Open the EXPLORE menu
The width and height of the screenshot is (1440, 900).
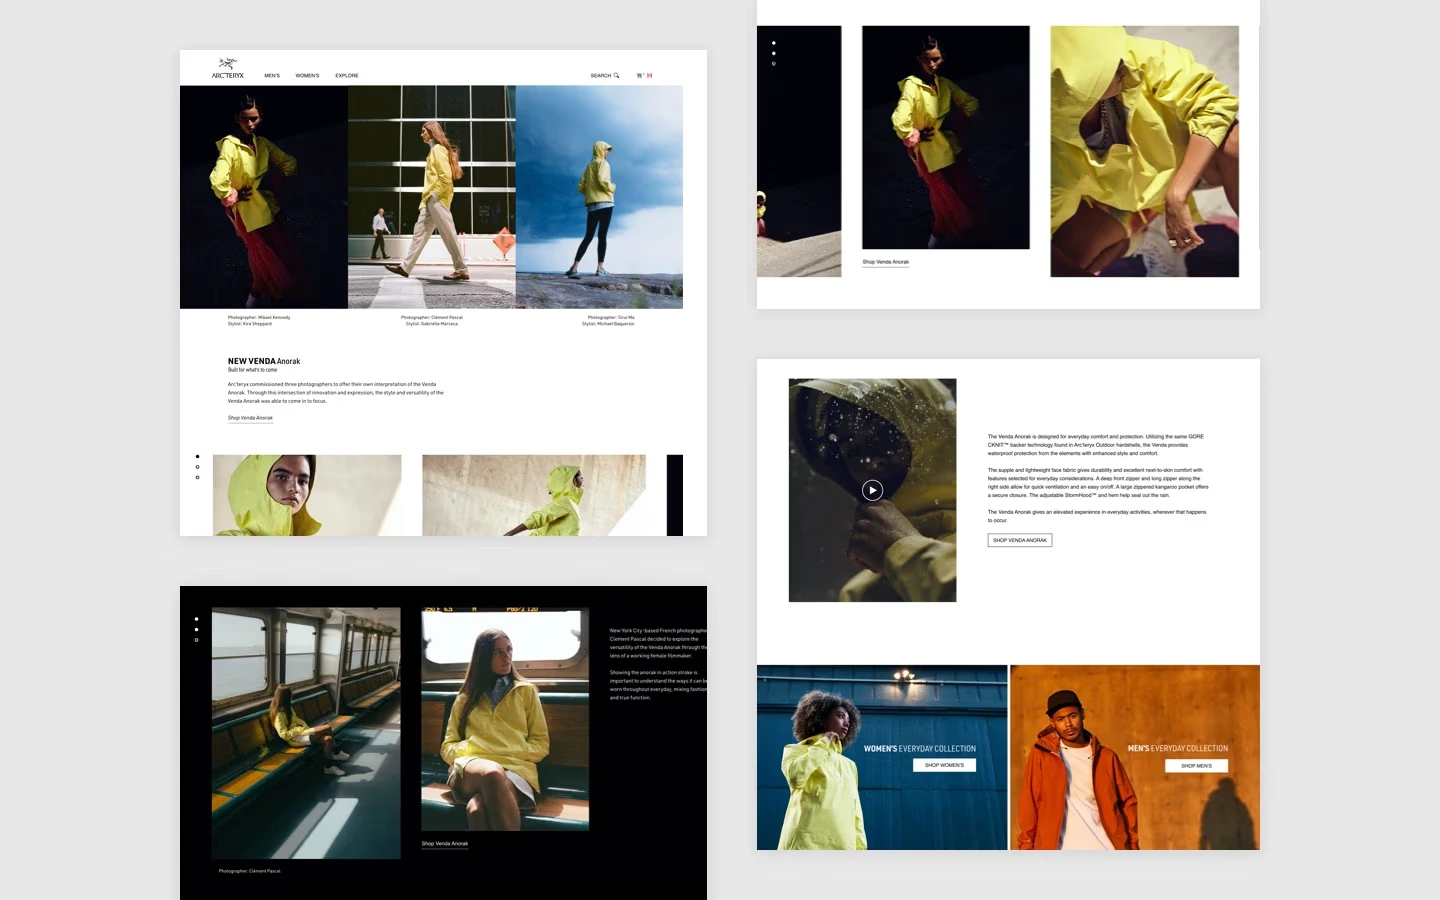(347, 76)
